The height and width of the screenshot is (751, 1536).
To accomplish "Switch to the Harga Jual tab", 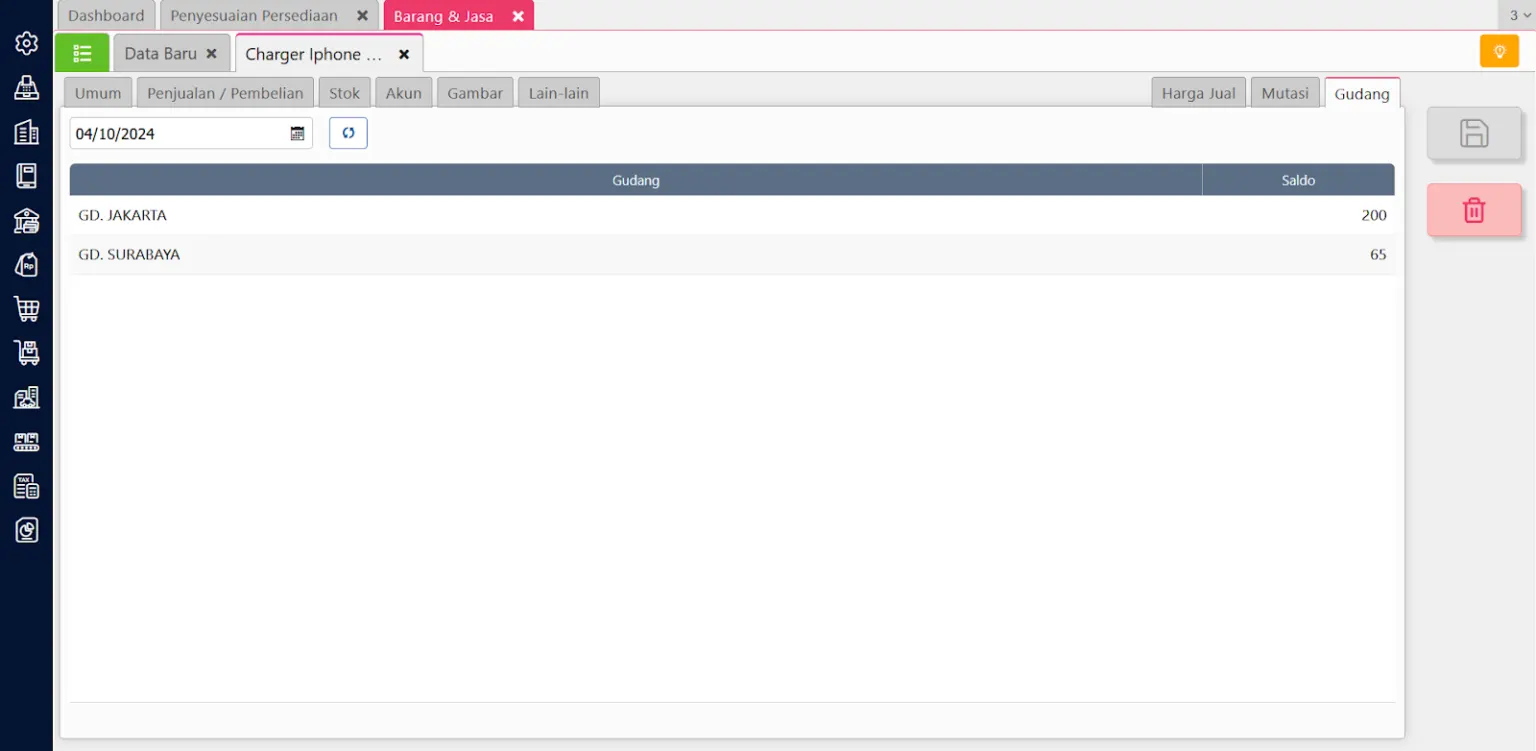I will [1198, 93].
